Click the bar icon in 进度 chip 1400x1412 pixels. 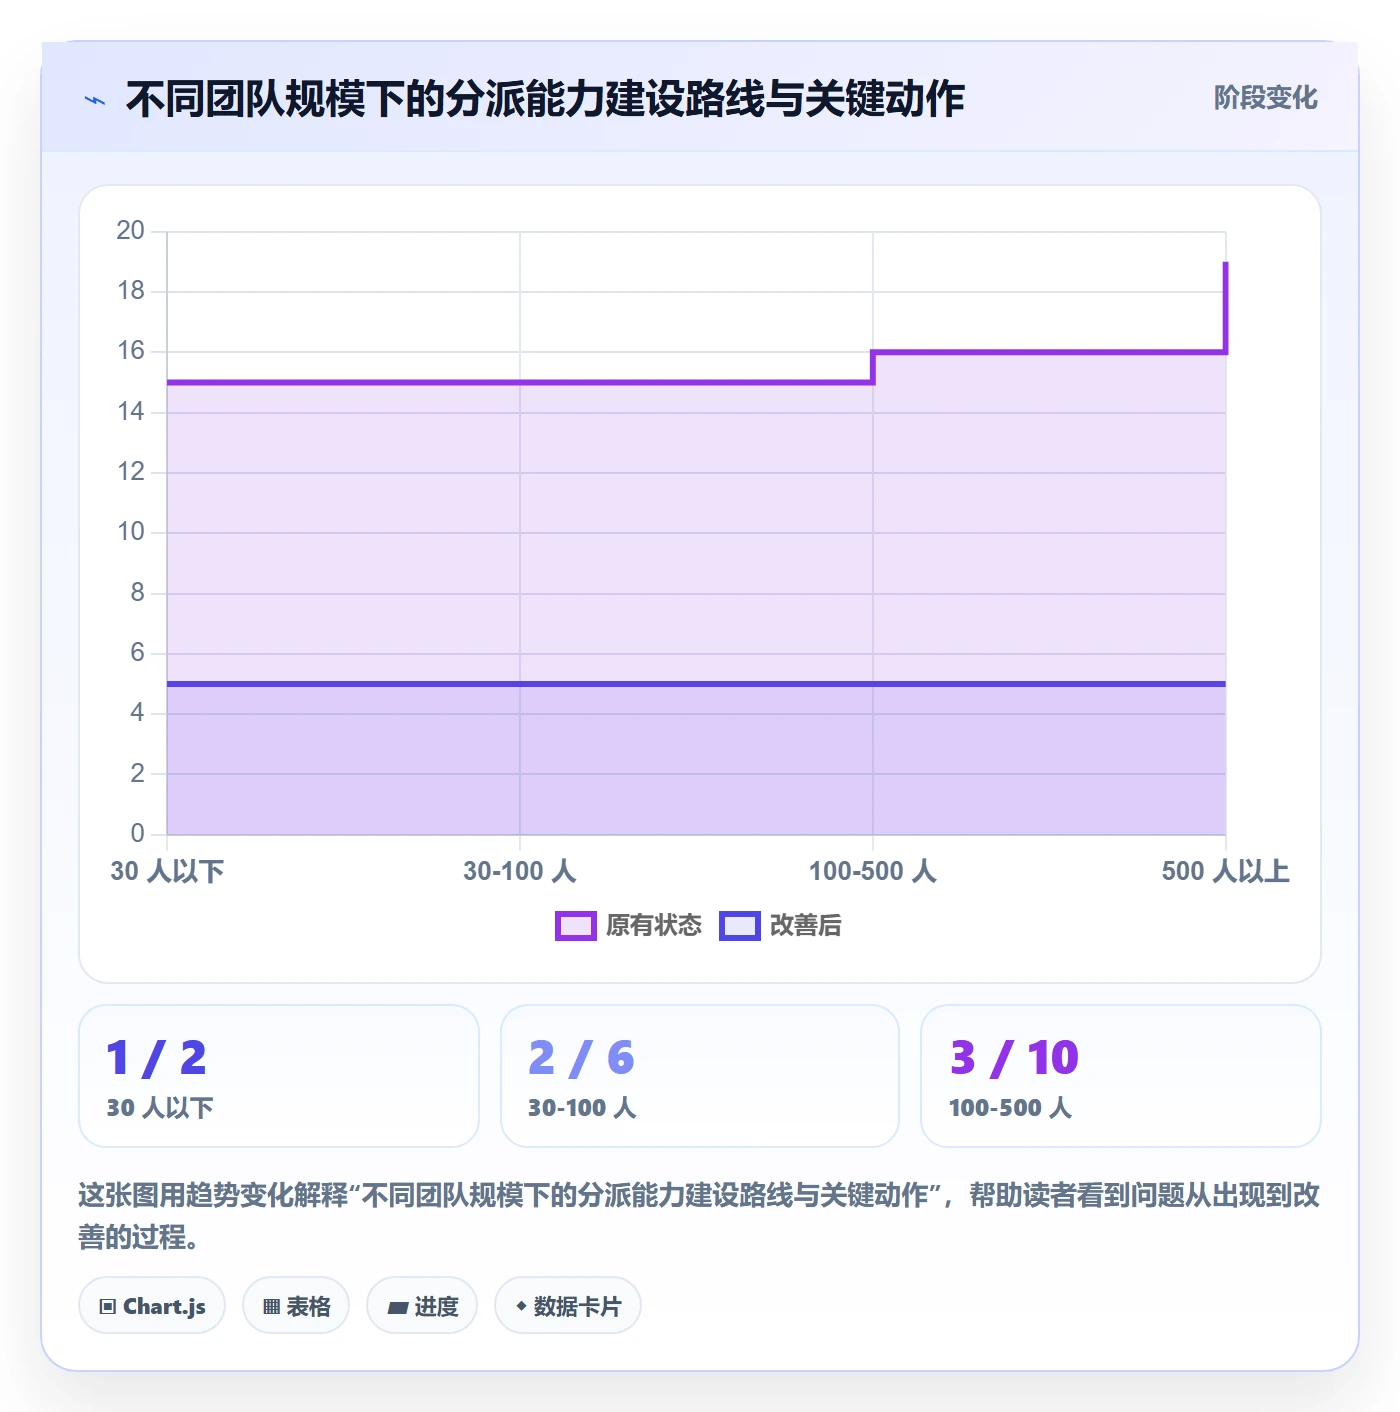click(398, 1307)
